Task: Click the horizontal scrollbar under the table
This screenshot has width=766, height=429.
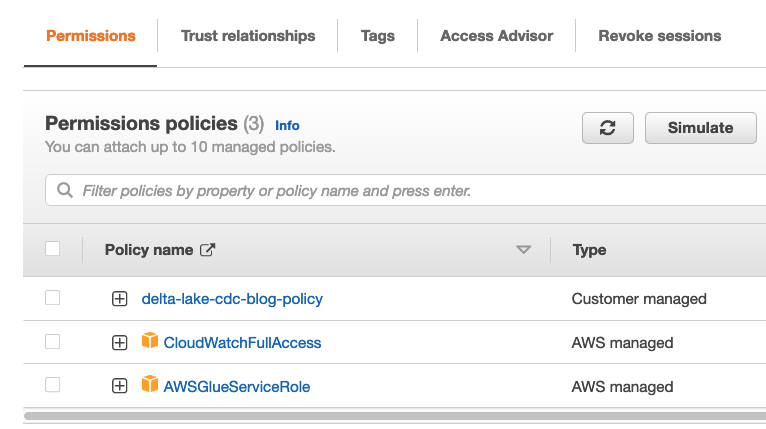Action: [x=390, y=415]
